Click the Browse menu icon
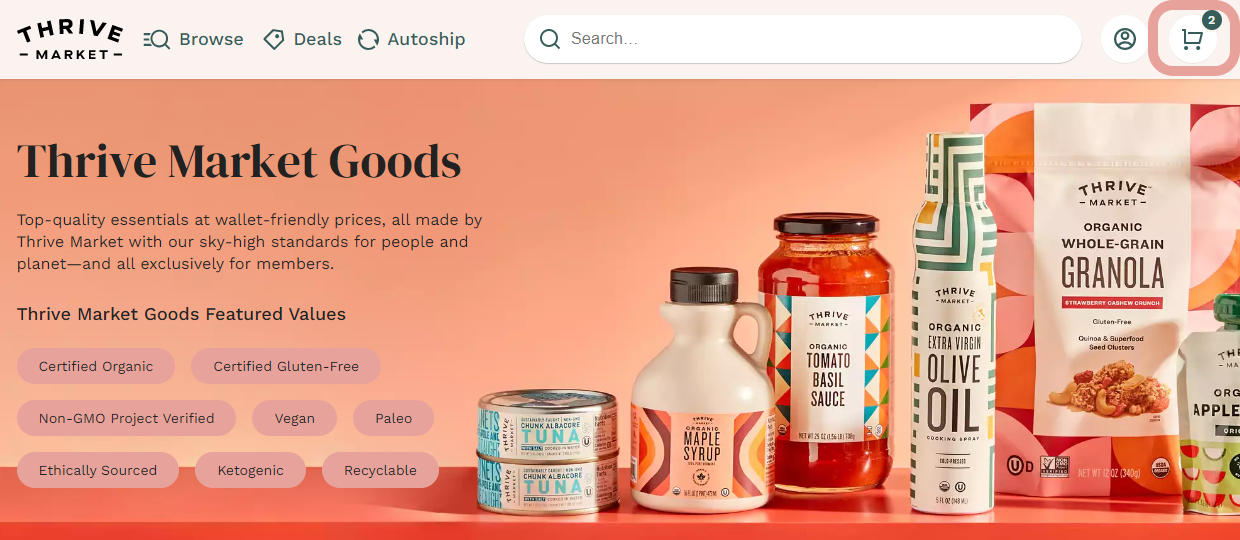 pos(156,39)
